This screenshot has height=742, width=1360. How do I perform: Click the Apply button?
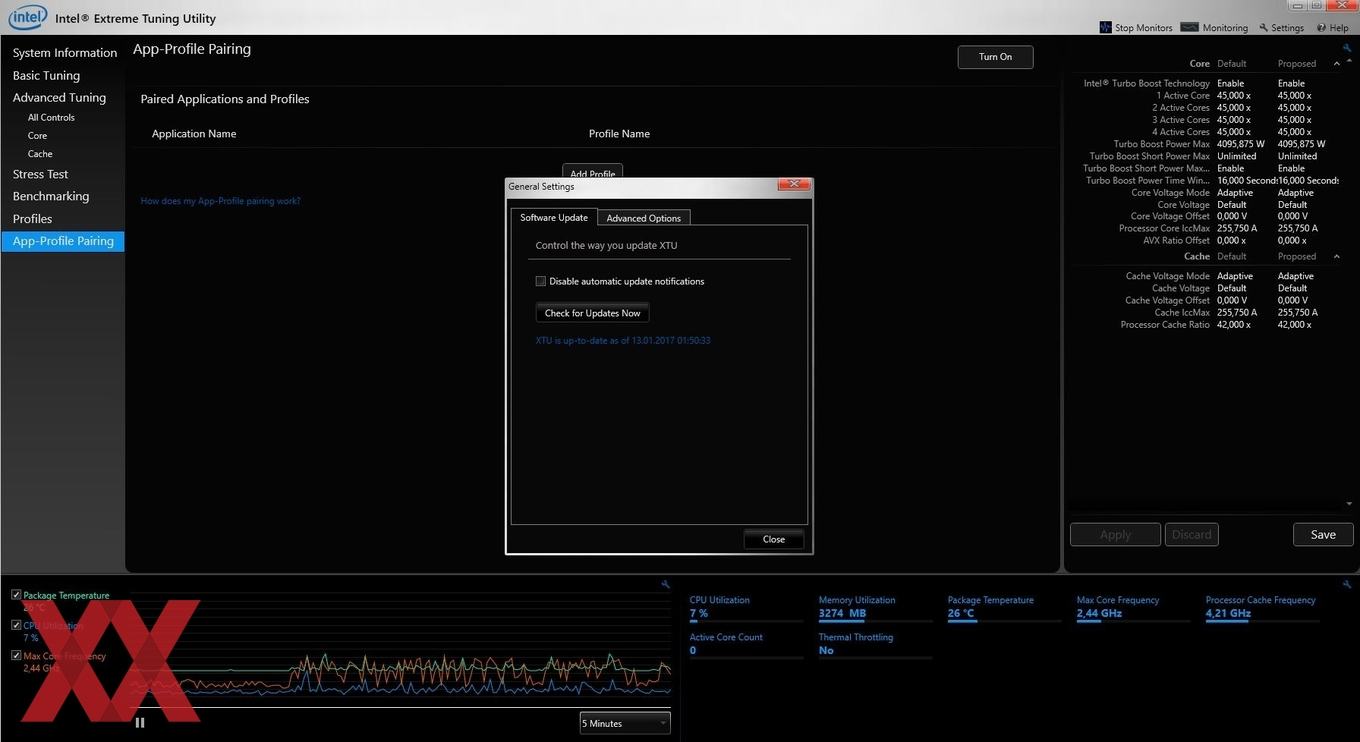pos(1115,535)
